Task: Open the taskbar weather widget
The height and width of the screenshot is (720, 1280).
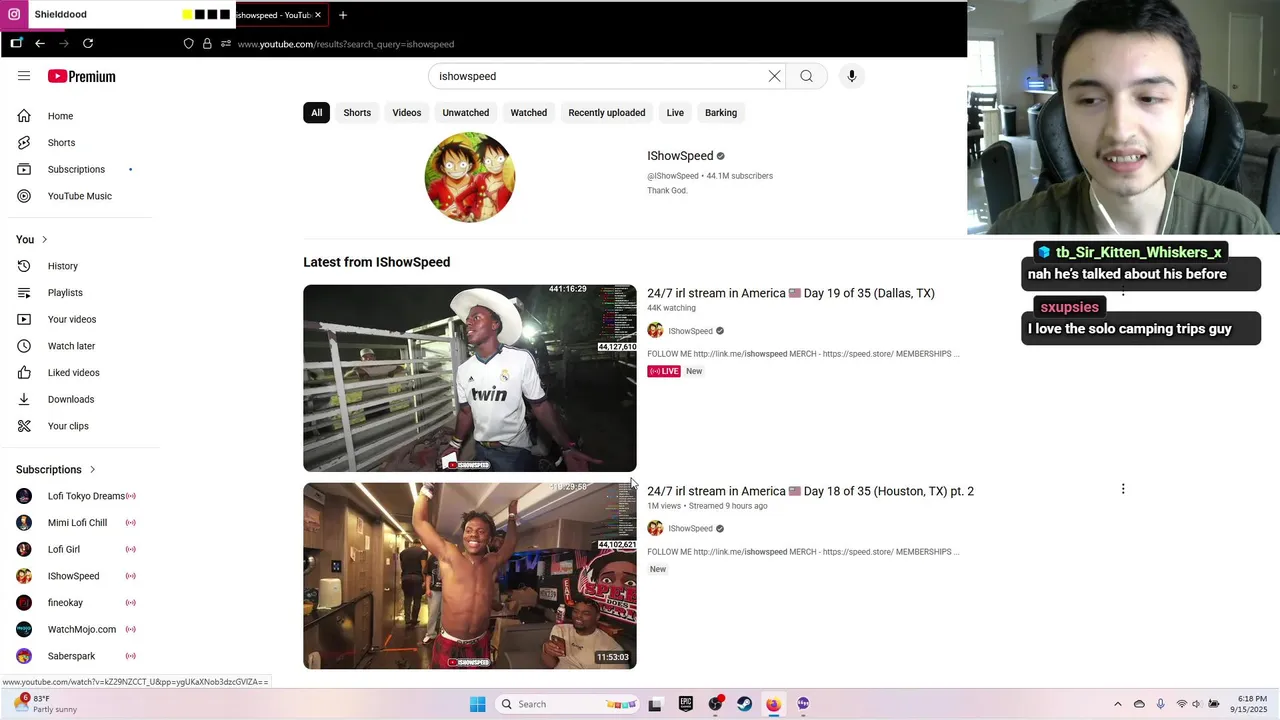Action: pos(45,704)
